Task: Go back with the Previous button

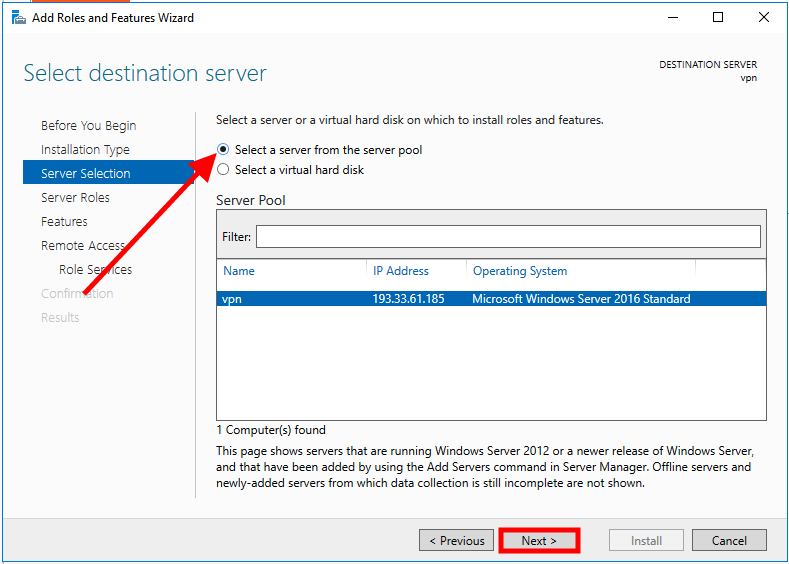Action: point(456,540)
